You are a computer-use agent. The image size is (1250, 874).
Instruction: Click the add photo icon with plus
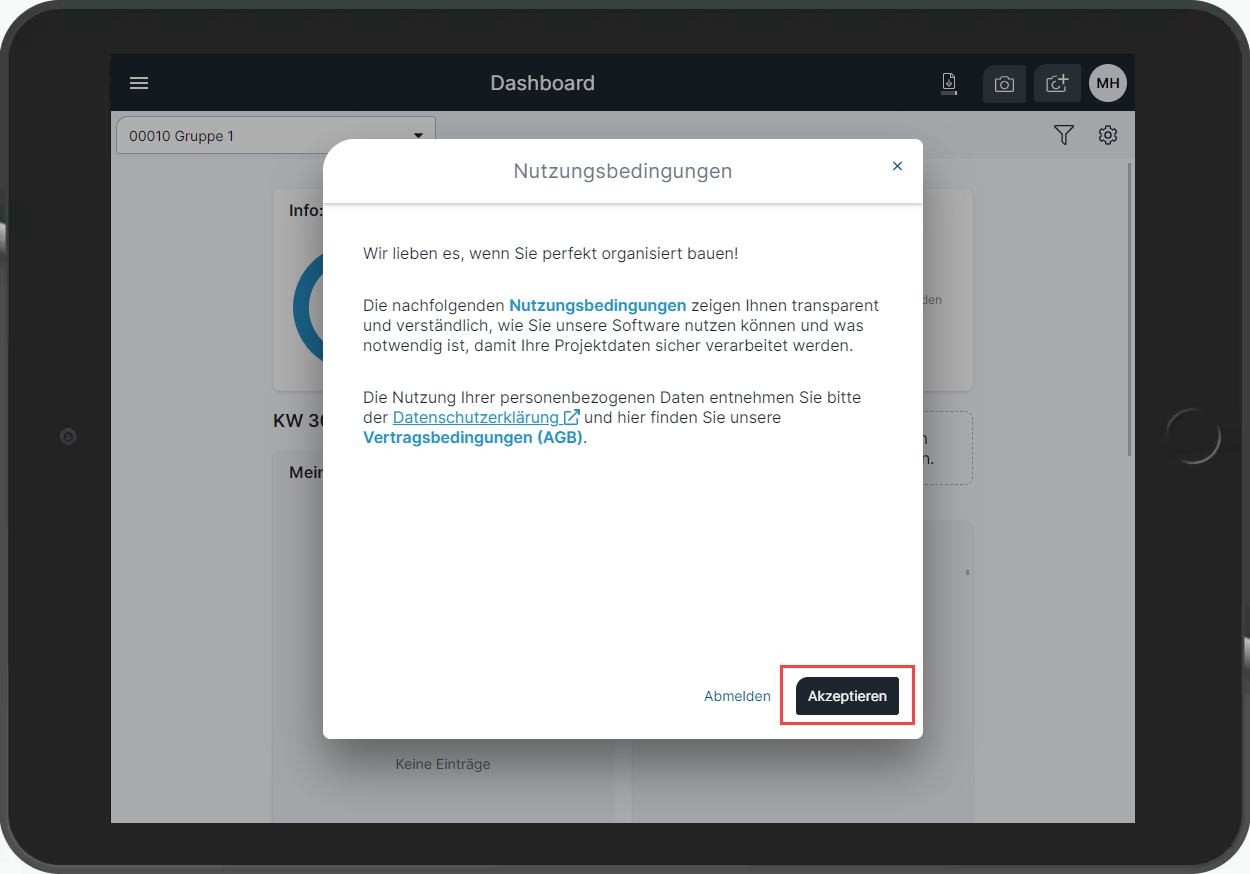tap(1057, 84)
